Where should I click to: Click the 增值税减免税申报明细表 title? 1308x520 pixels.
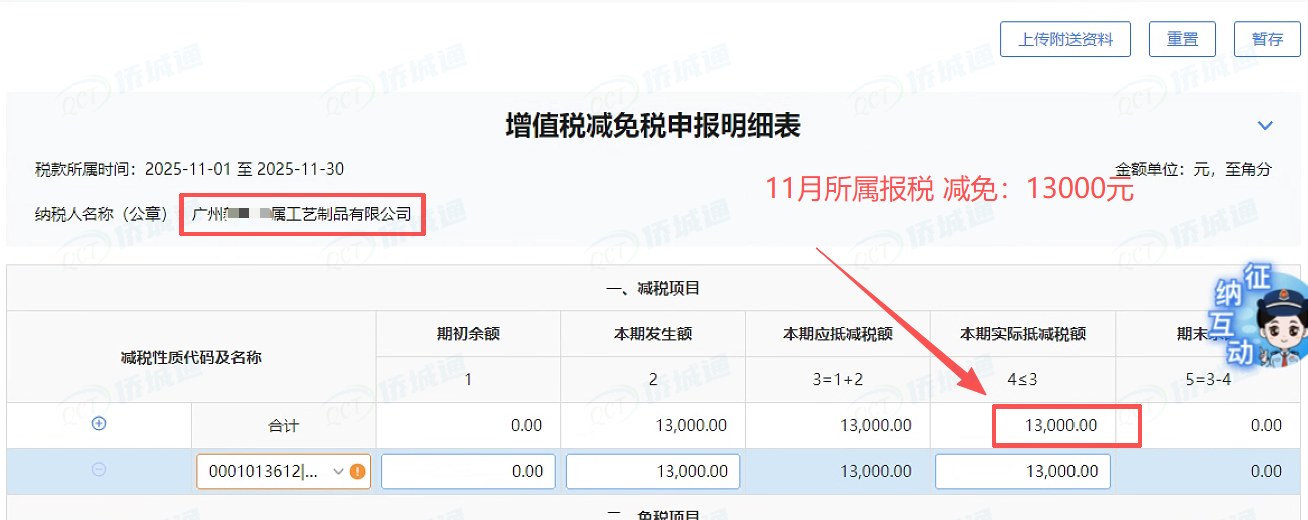coord(653,126)
